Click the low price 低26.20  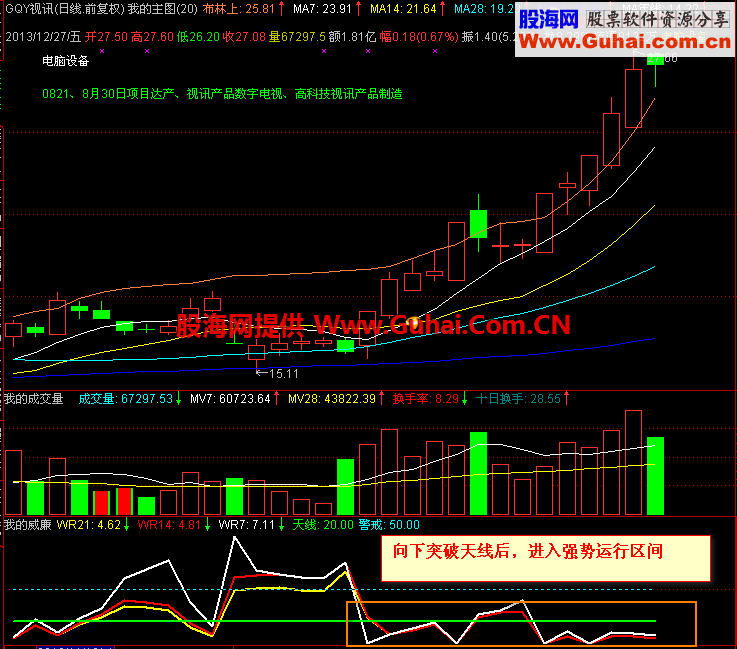point(198,37)
